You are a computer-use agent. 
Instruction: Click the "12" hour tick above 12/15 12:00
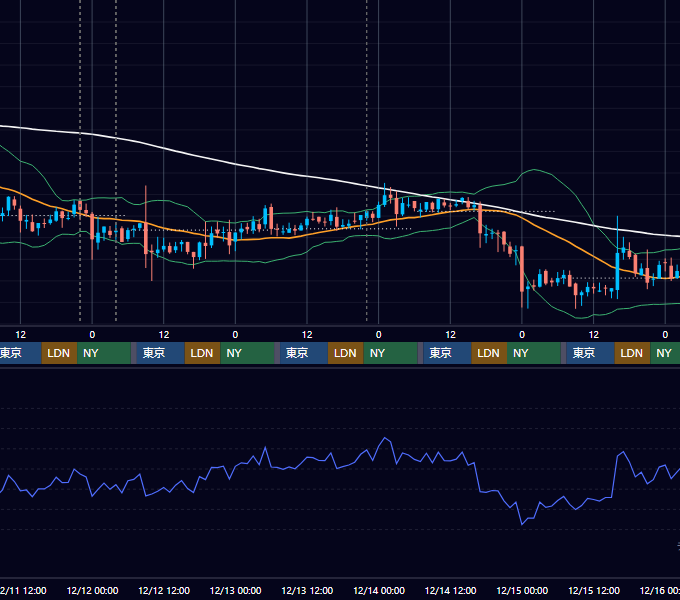pos(594,335)
